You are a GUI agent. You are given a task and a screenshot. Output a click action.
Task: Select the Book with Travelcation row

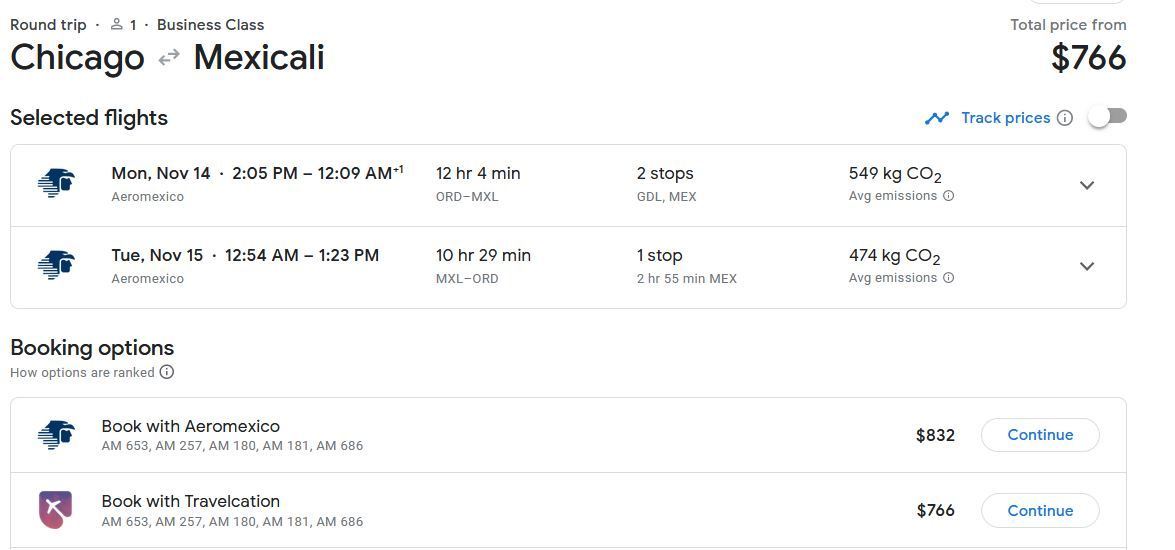click(568, 510)
